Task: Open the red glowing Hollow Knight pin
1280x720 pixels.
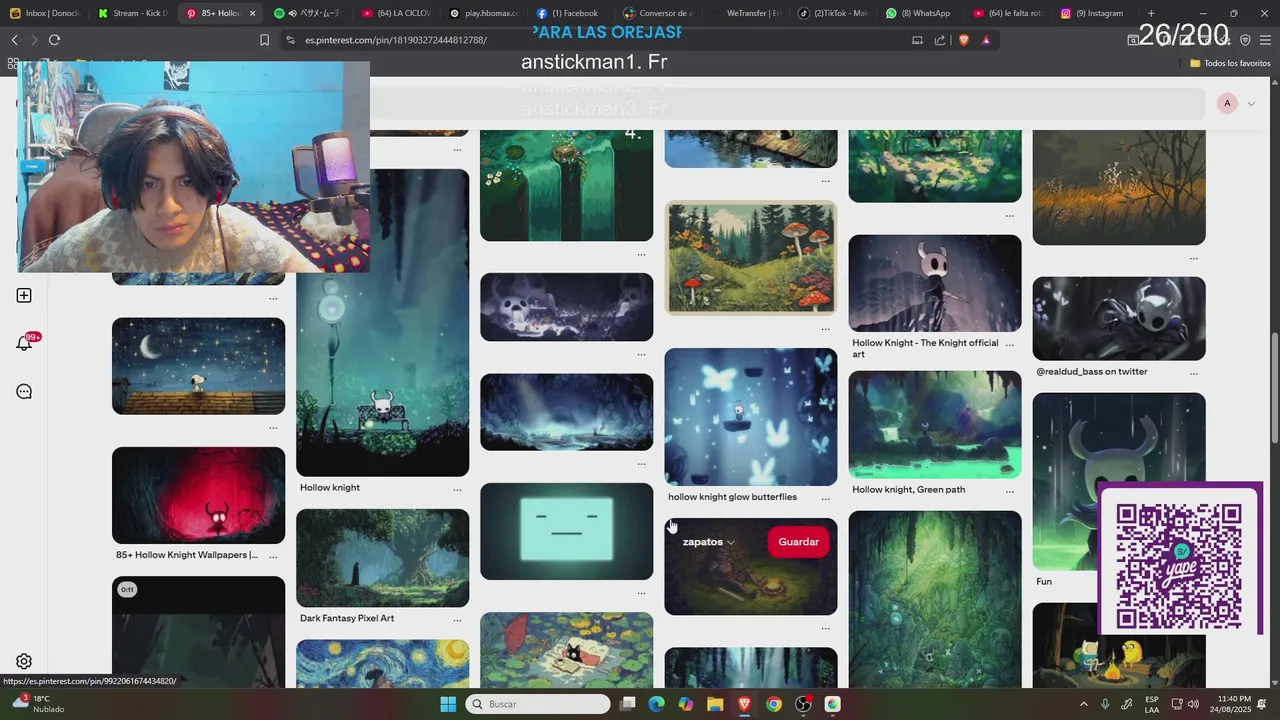Action: 198,495
